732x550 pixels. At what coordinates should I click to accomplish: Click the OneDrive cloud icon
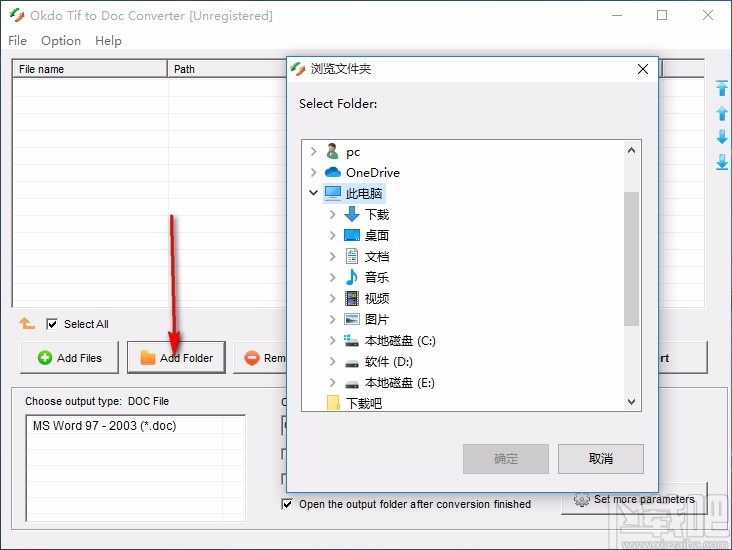(x=332, y=172)
